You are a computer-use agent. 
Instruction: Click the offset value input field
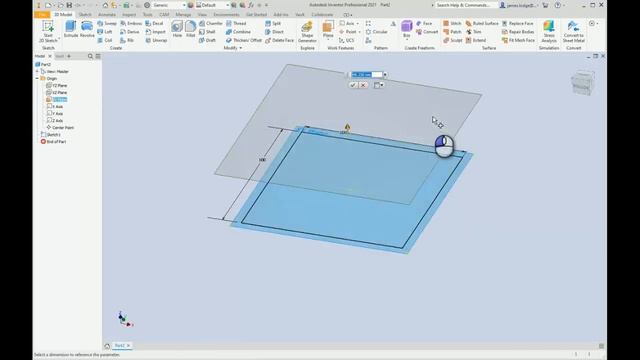(x=367, y=75)
